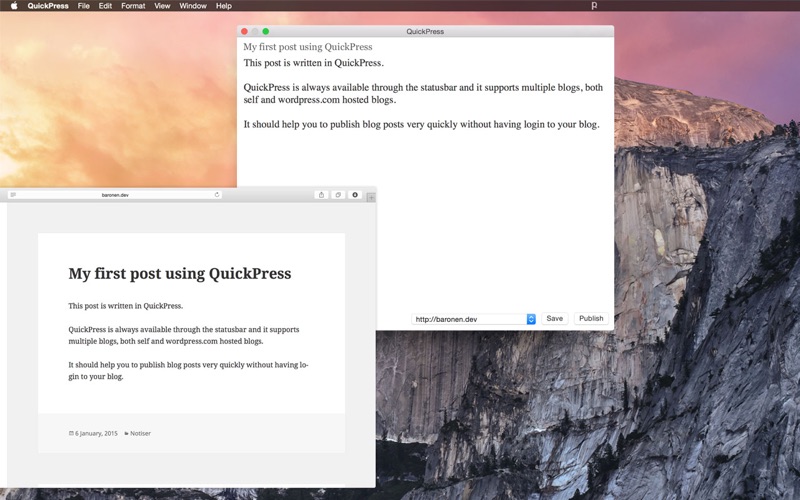Click 'This post is written in QuickPress.' in Safari
The width and height of the screenshot is (800, 500).
pos(126,306)
